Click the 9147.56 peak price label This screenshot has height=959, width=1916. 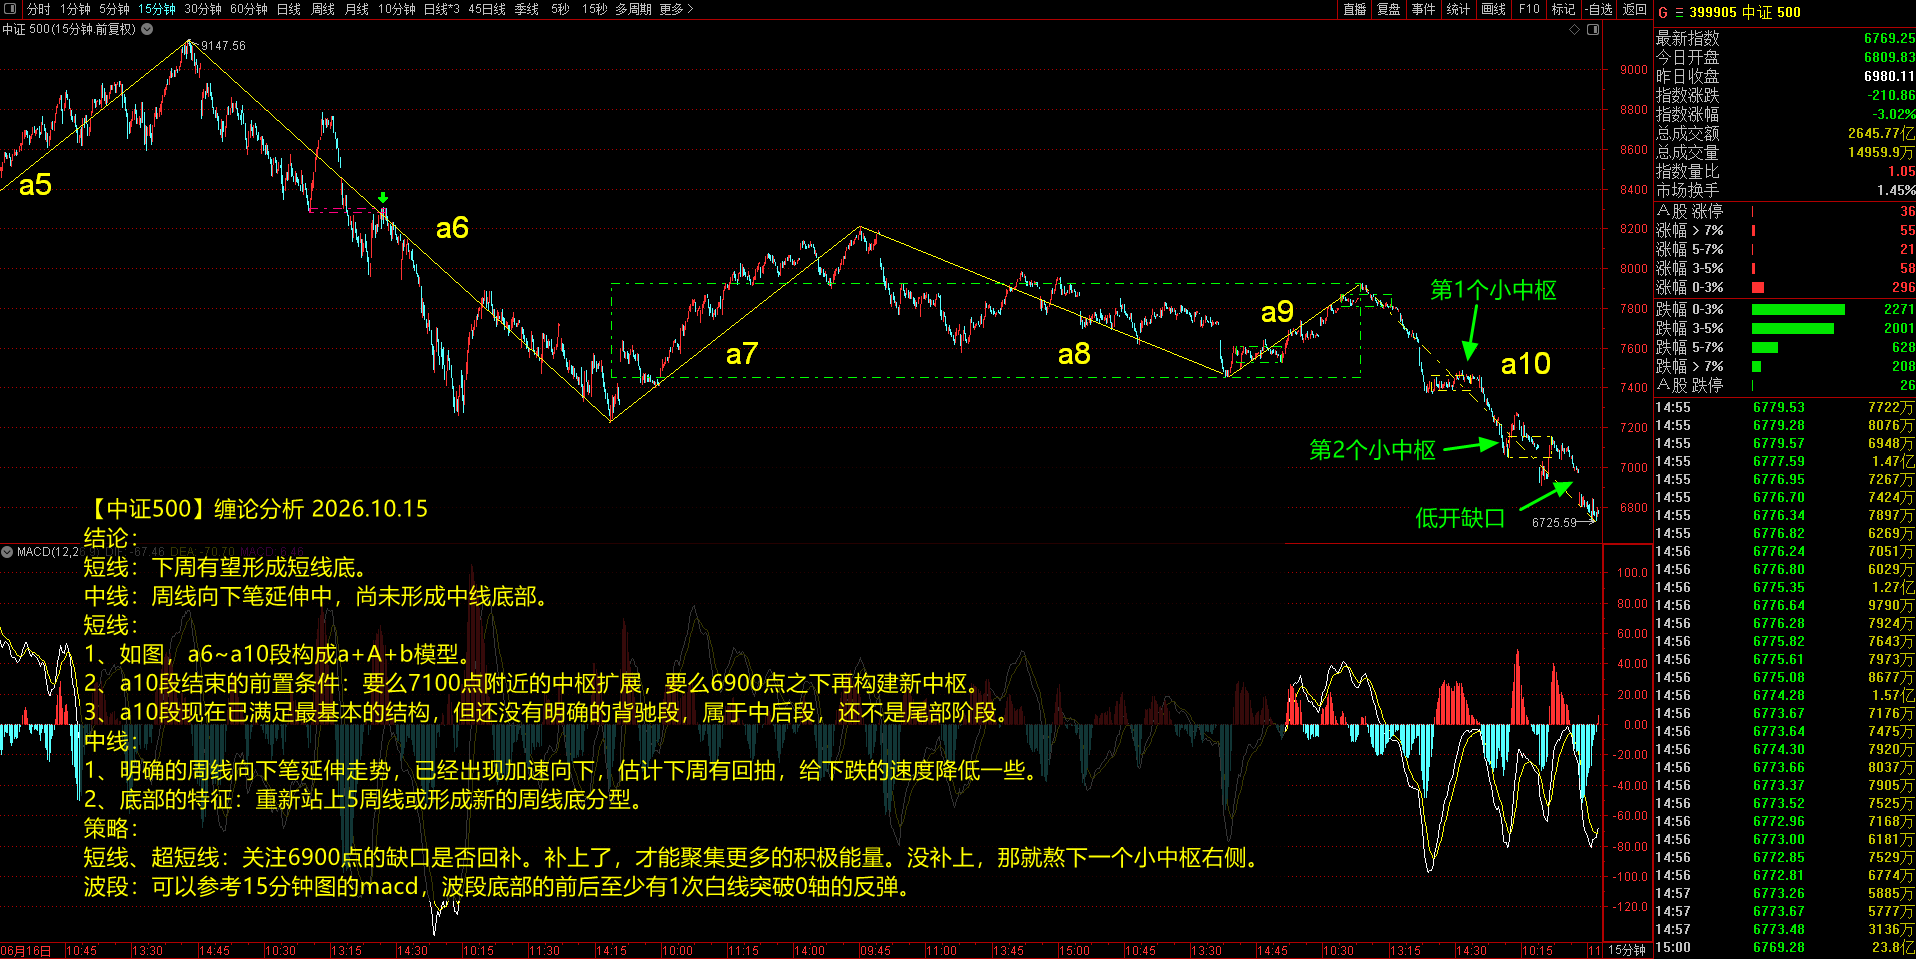coord(223,46)
